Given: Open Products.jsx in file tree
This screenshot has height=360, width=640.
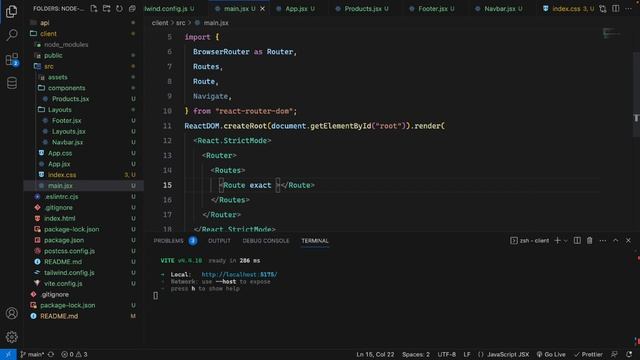Looking at the screenshot, I should pyautogui.click(x=70, y=99).
